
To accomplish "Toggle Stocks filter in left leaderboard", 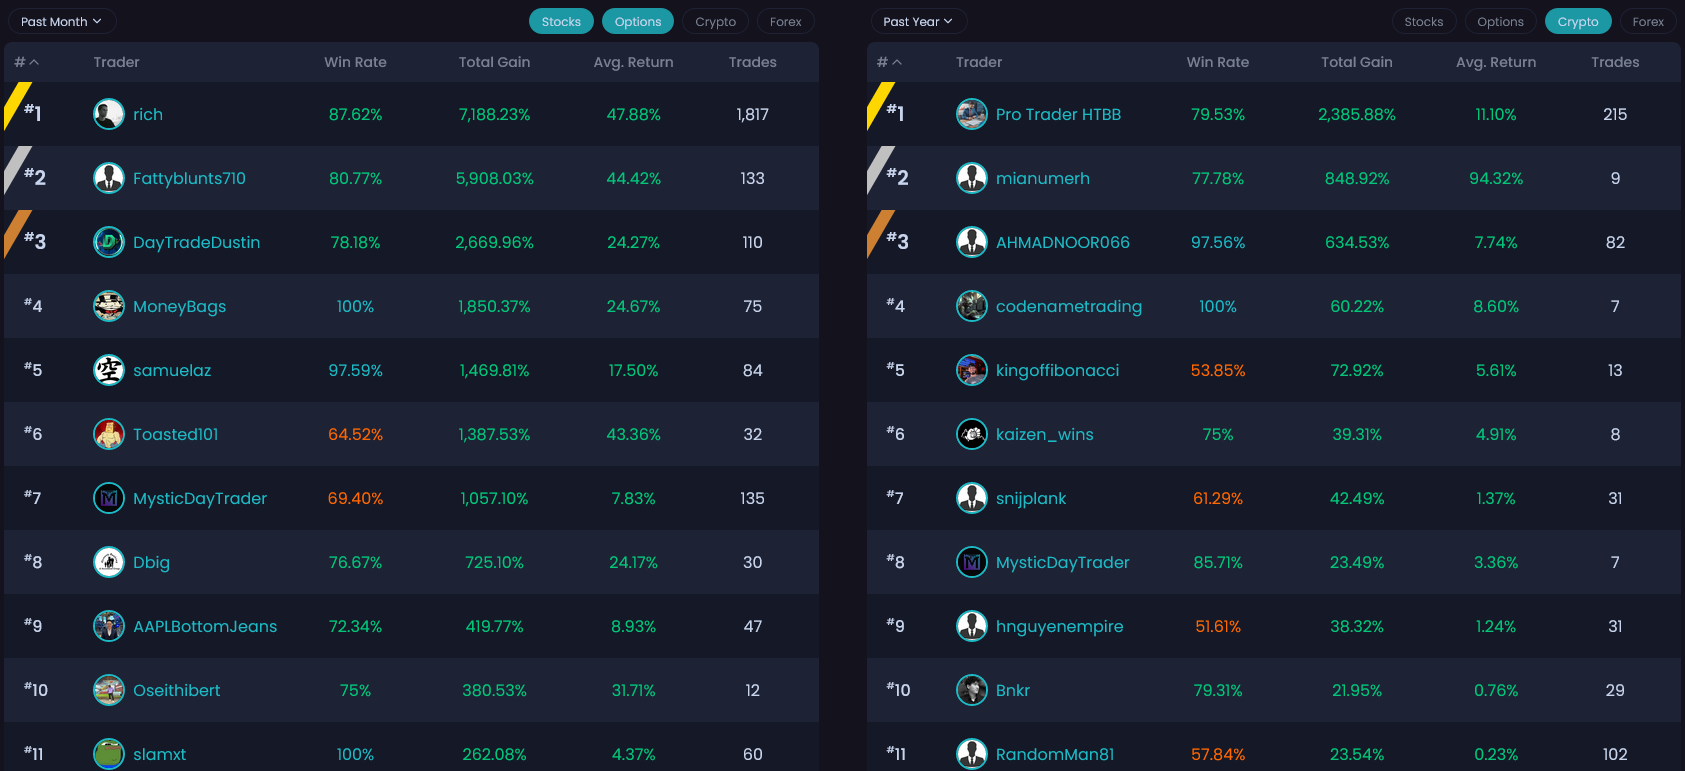I will click(x=561, y=22).
